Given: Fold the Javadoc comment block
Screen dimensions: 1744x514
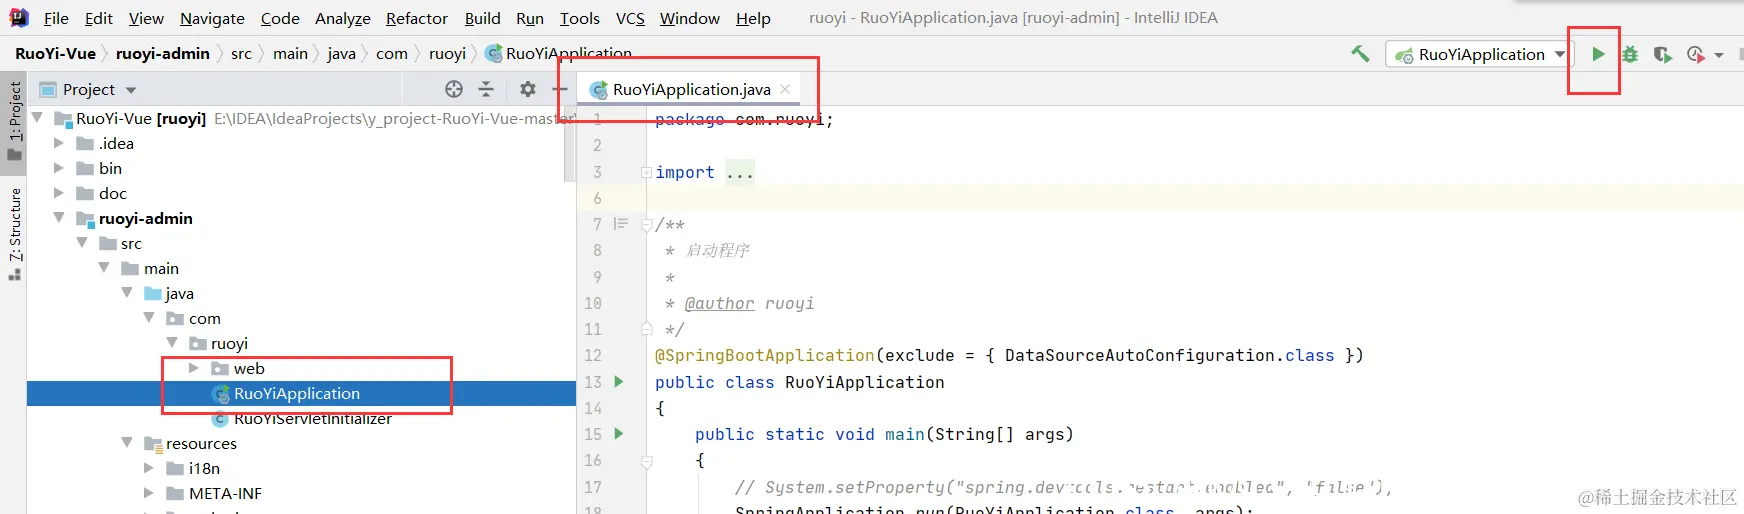Looking at the screenshot, I should point(646,225).
